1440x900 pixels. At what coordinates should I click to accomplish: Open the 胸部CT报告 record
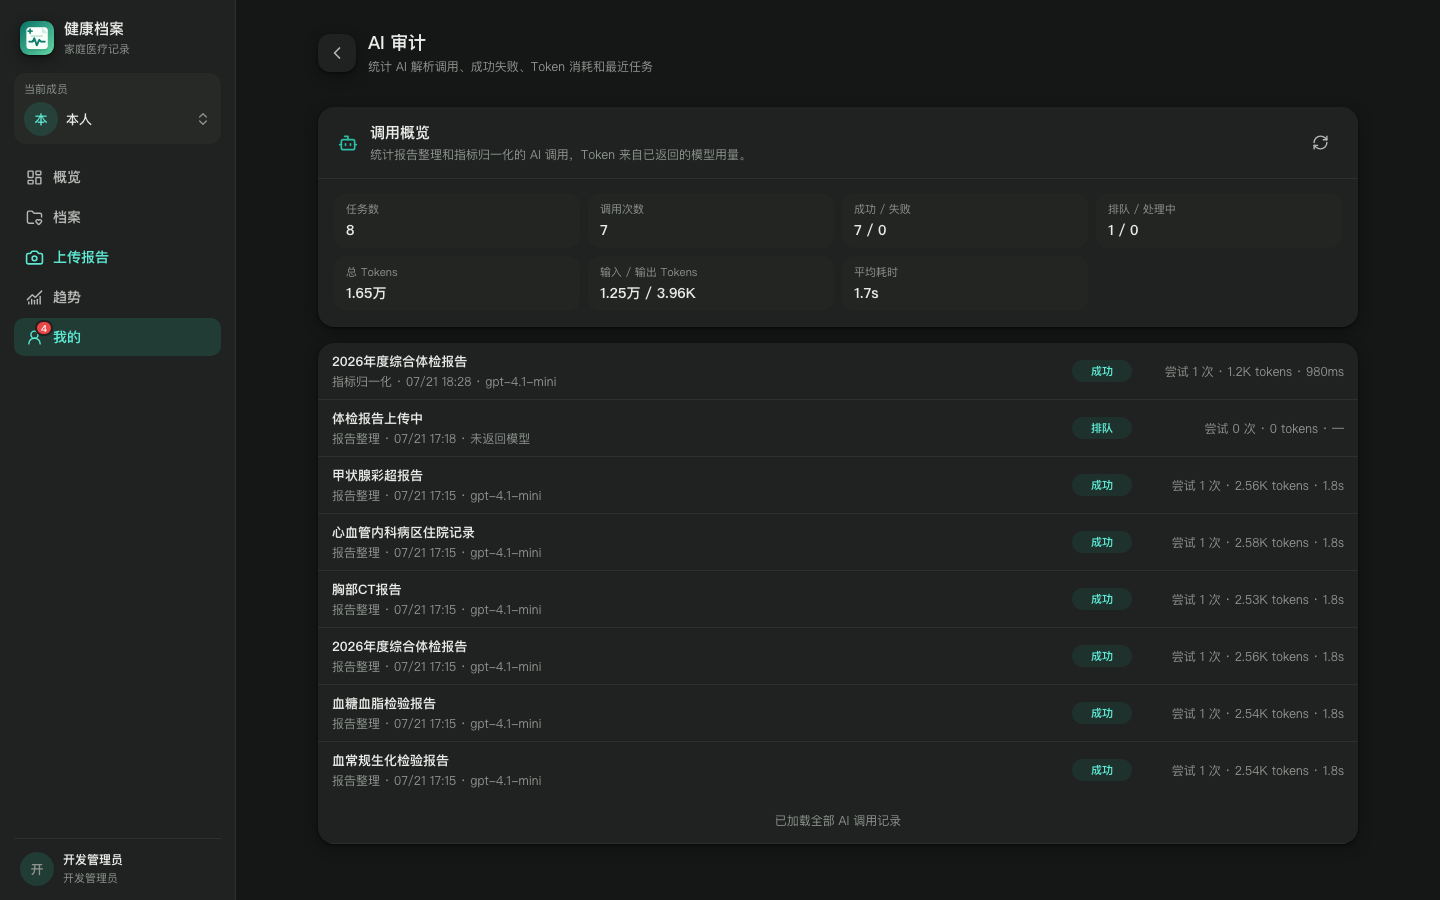coord(838,599)
